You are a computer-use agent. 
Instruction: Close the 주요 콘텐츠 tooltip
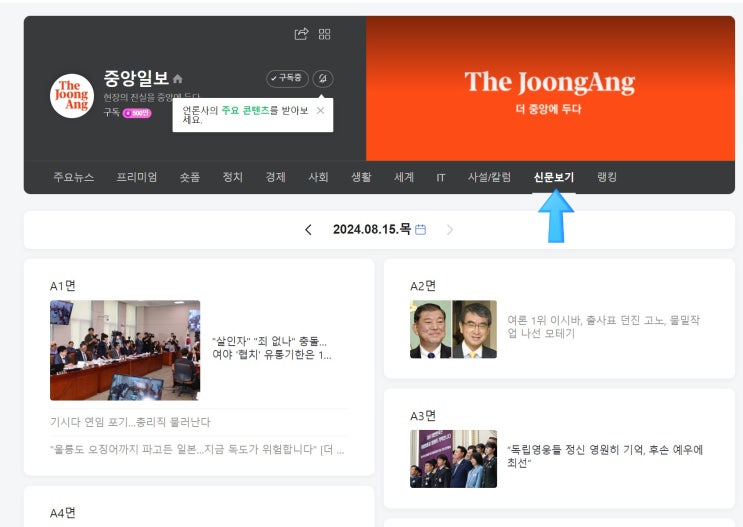tap(320, 110)
